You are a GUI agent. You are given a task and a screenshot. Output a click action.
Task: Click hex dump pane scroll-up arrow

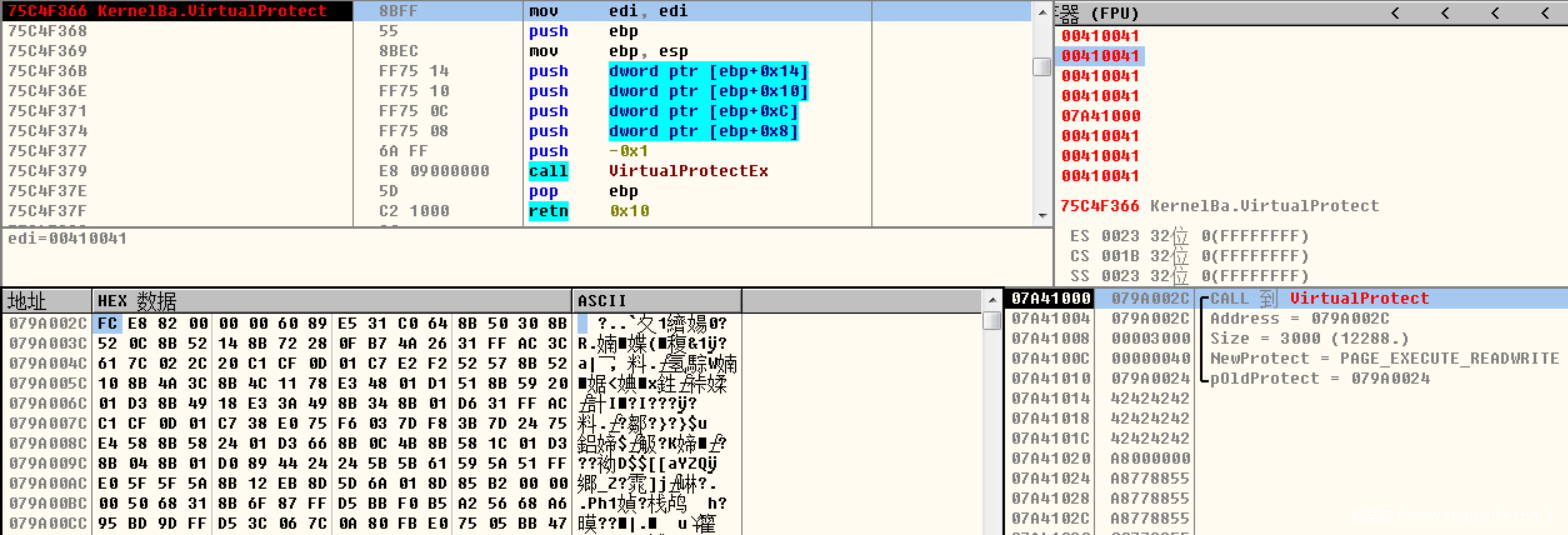[x=991, y=302]
